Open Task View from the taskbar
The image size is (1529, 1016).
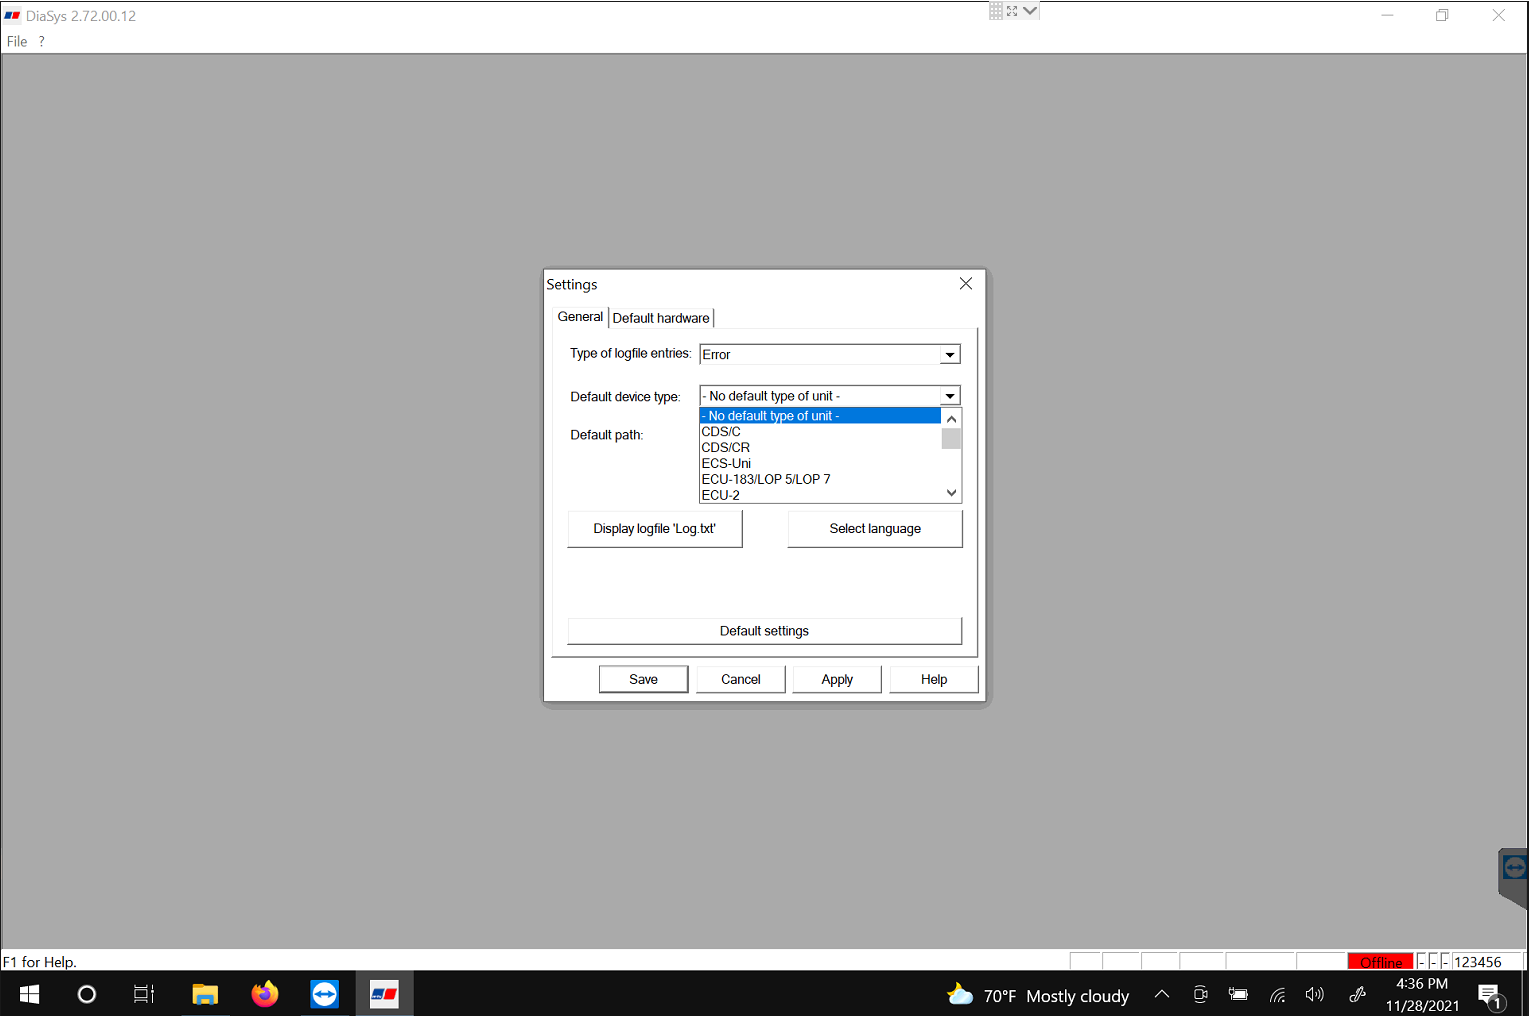pos(144,993)
